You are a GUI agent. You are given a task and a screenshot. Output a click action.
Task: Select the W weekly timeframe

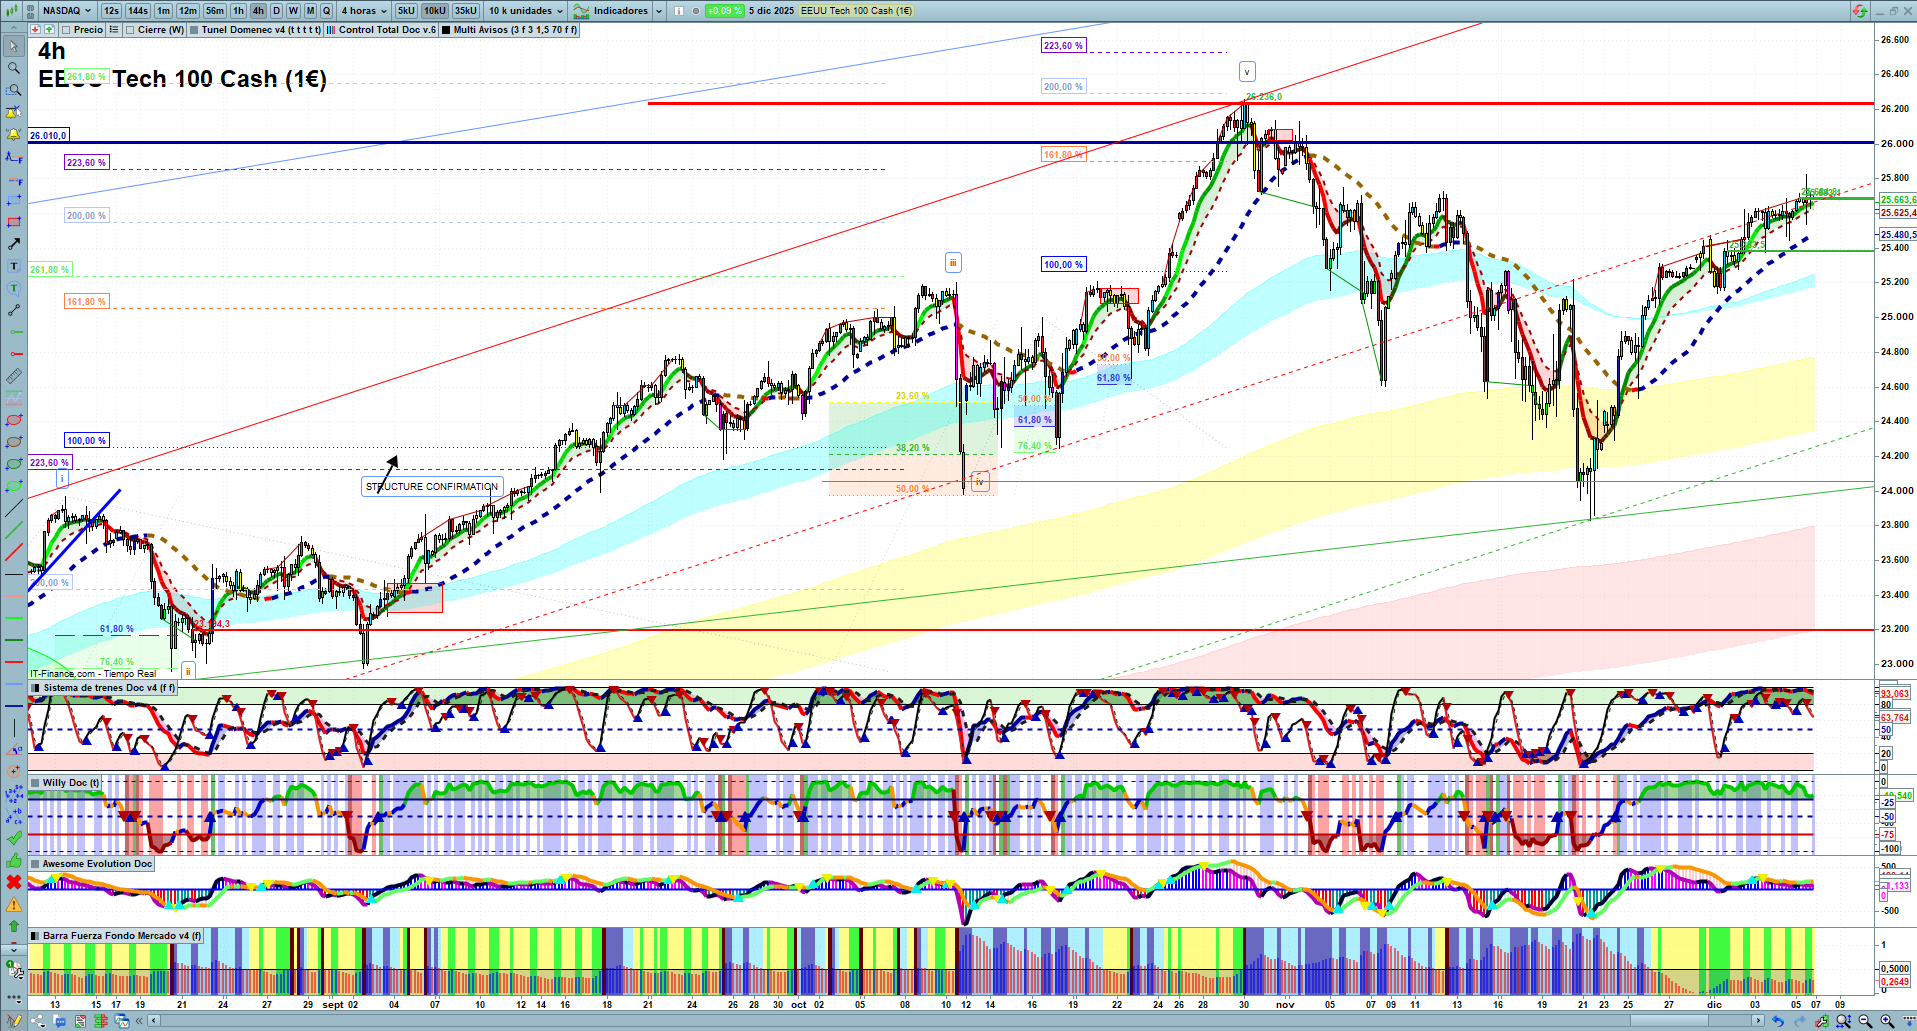(x=293, y=11)
